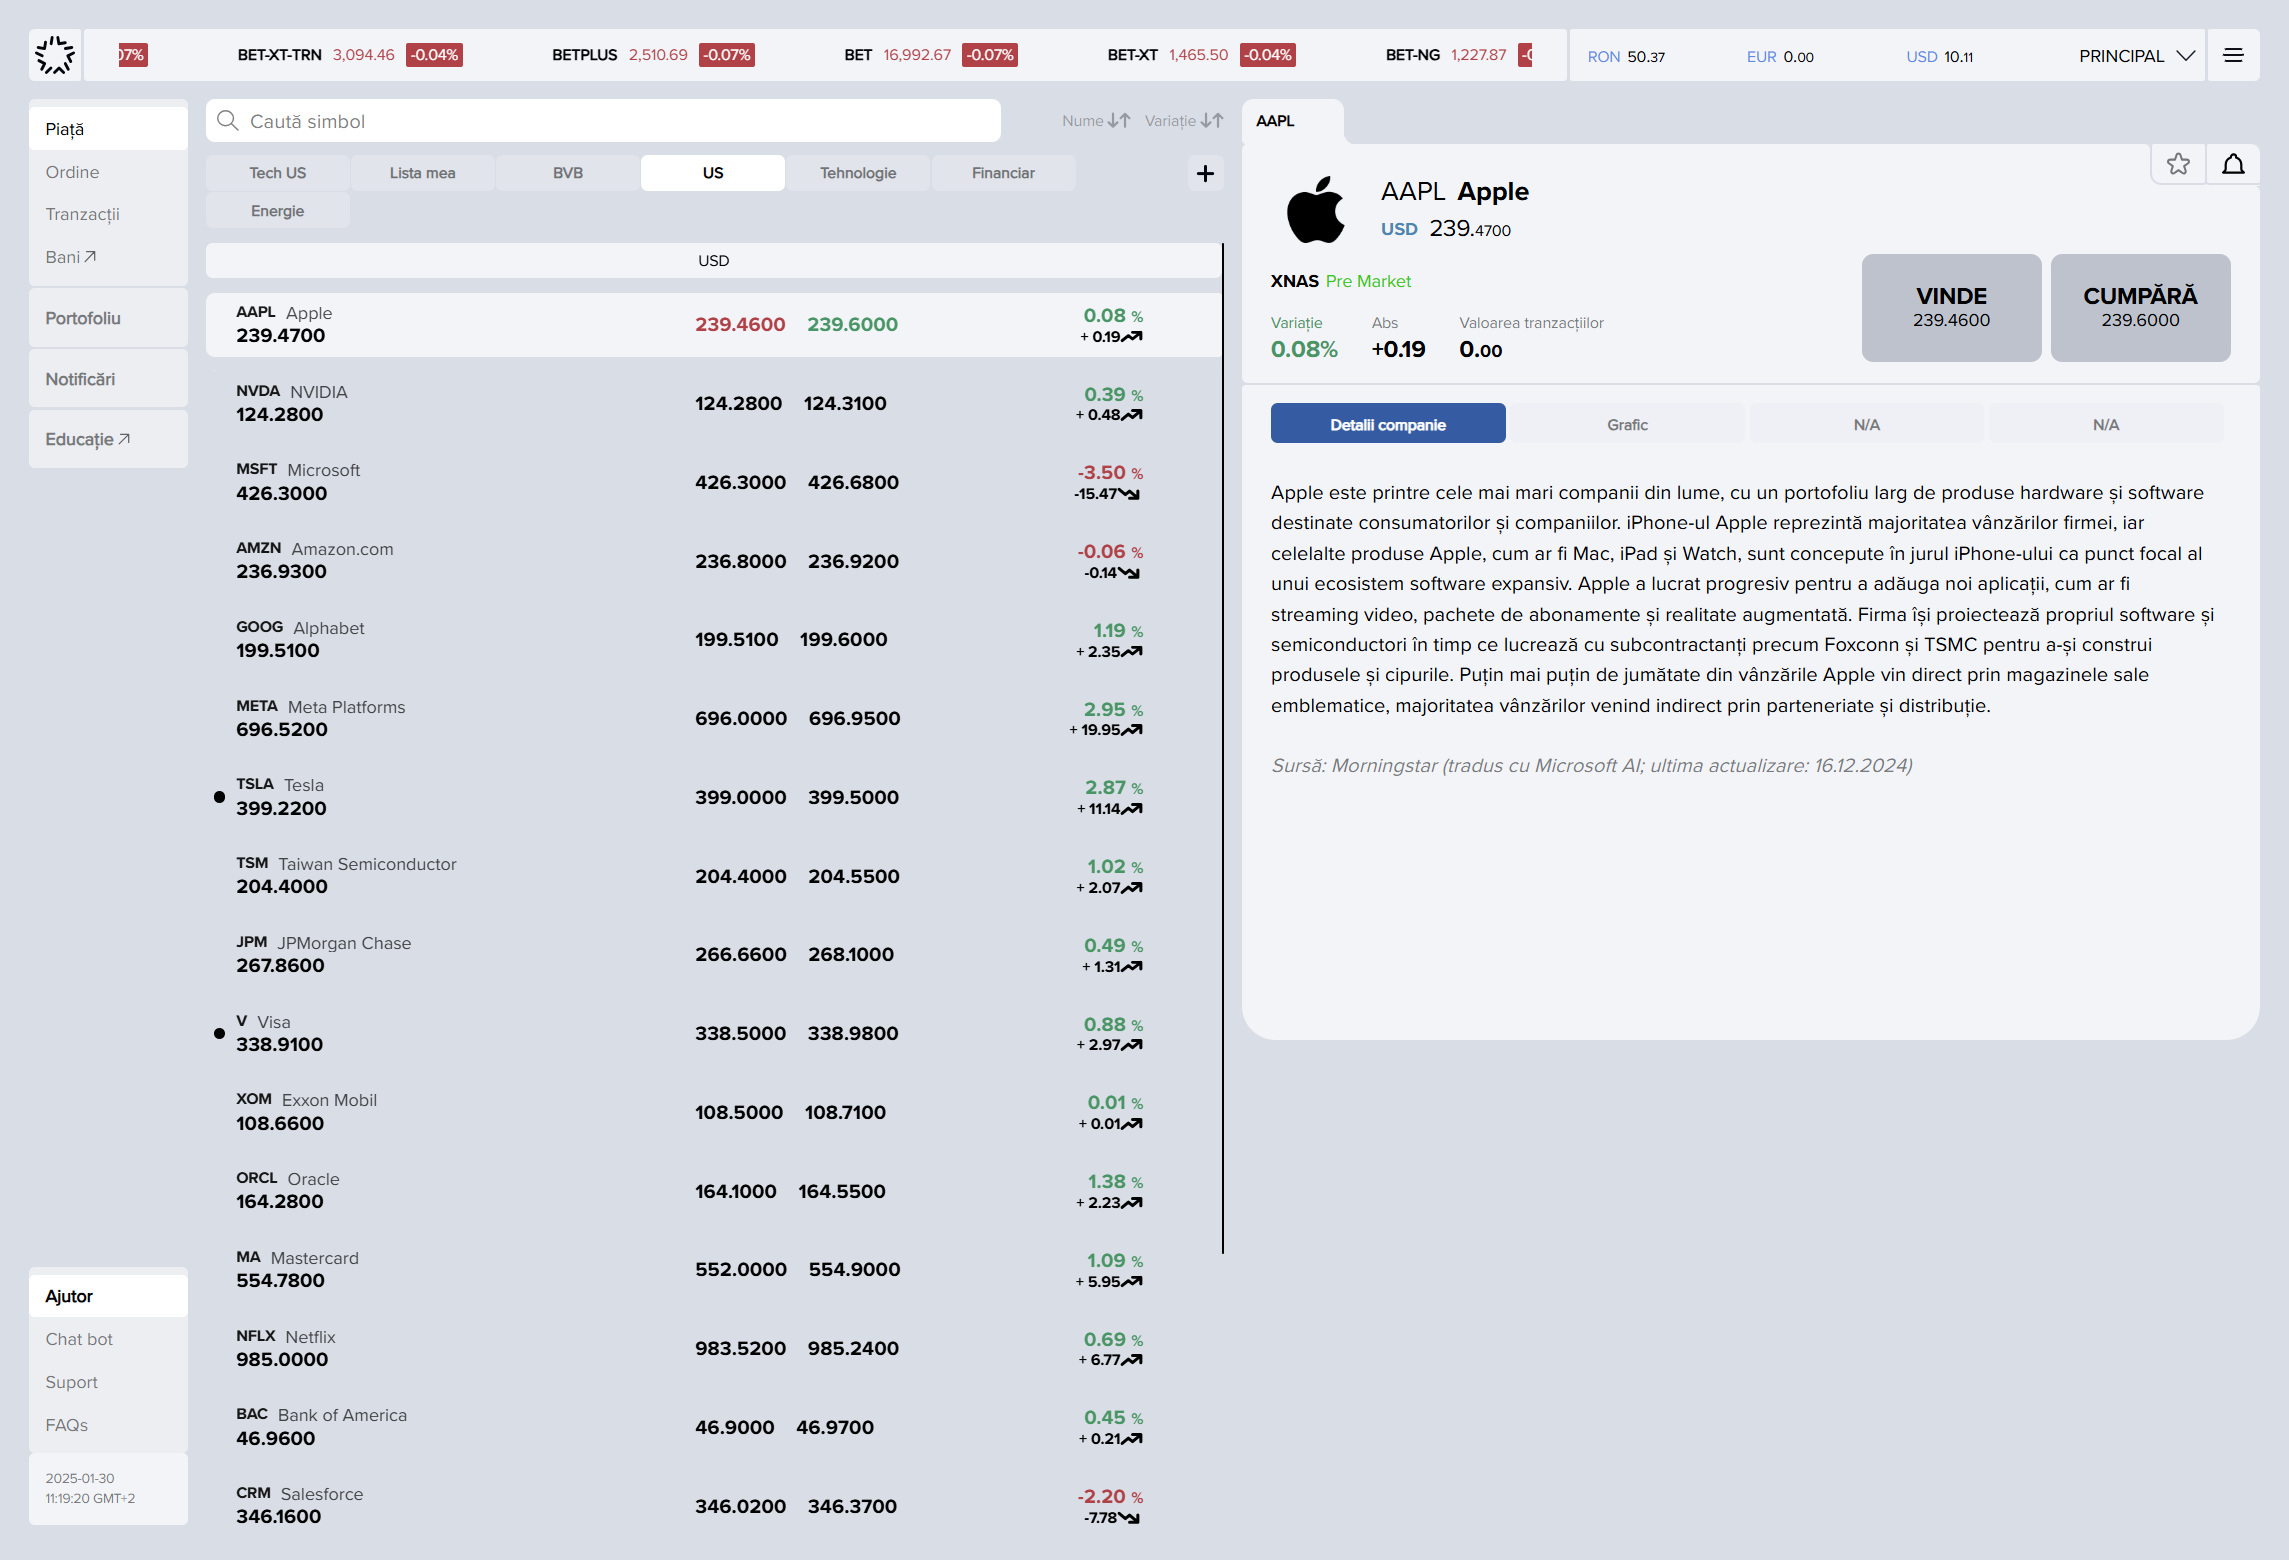Select the ORCL Oracle row
The width and height of the screenshot is (2289, 1560).
pyautogui.click(x=713, y=1190)
